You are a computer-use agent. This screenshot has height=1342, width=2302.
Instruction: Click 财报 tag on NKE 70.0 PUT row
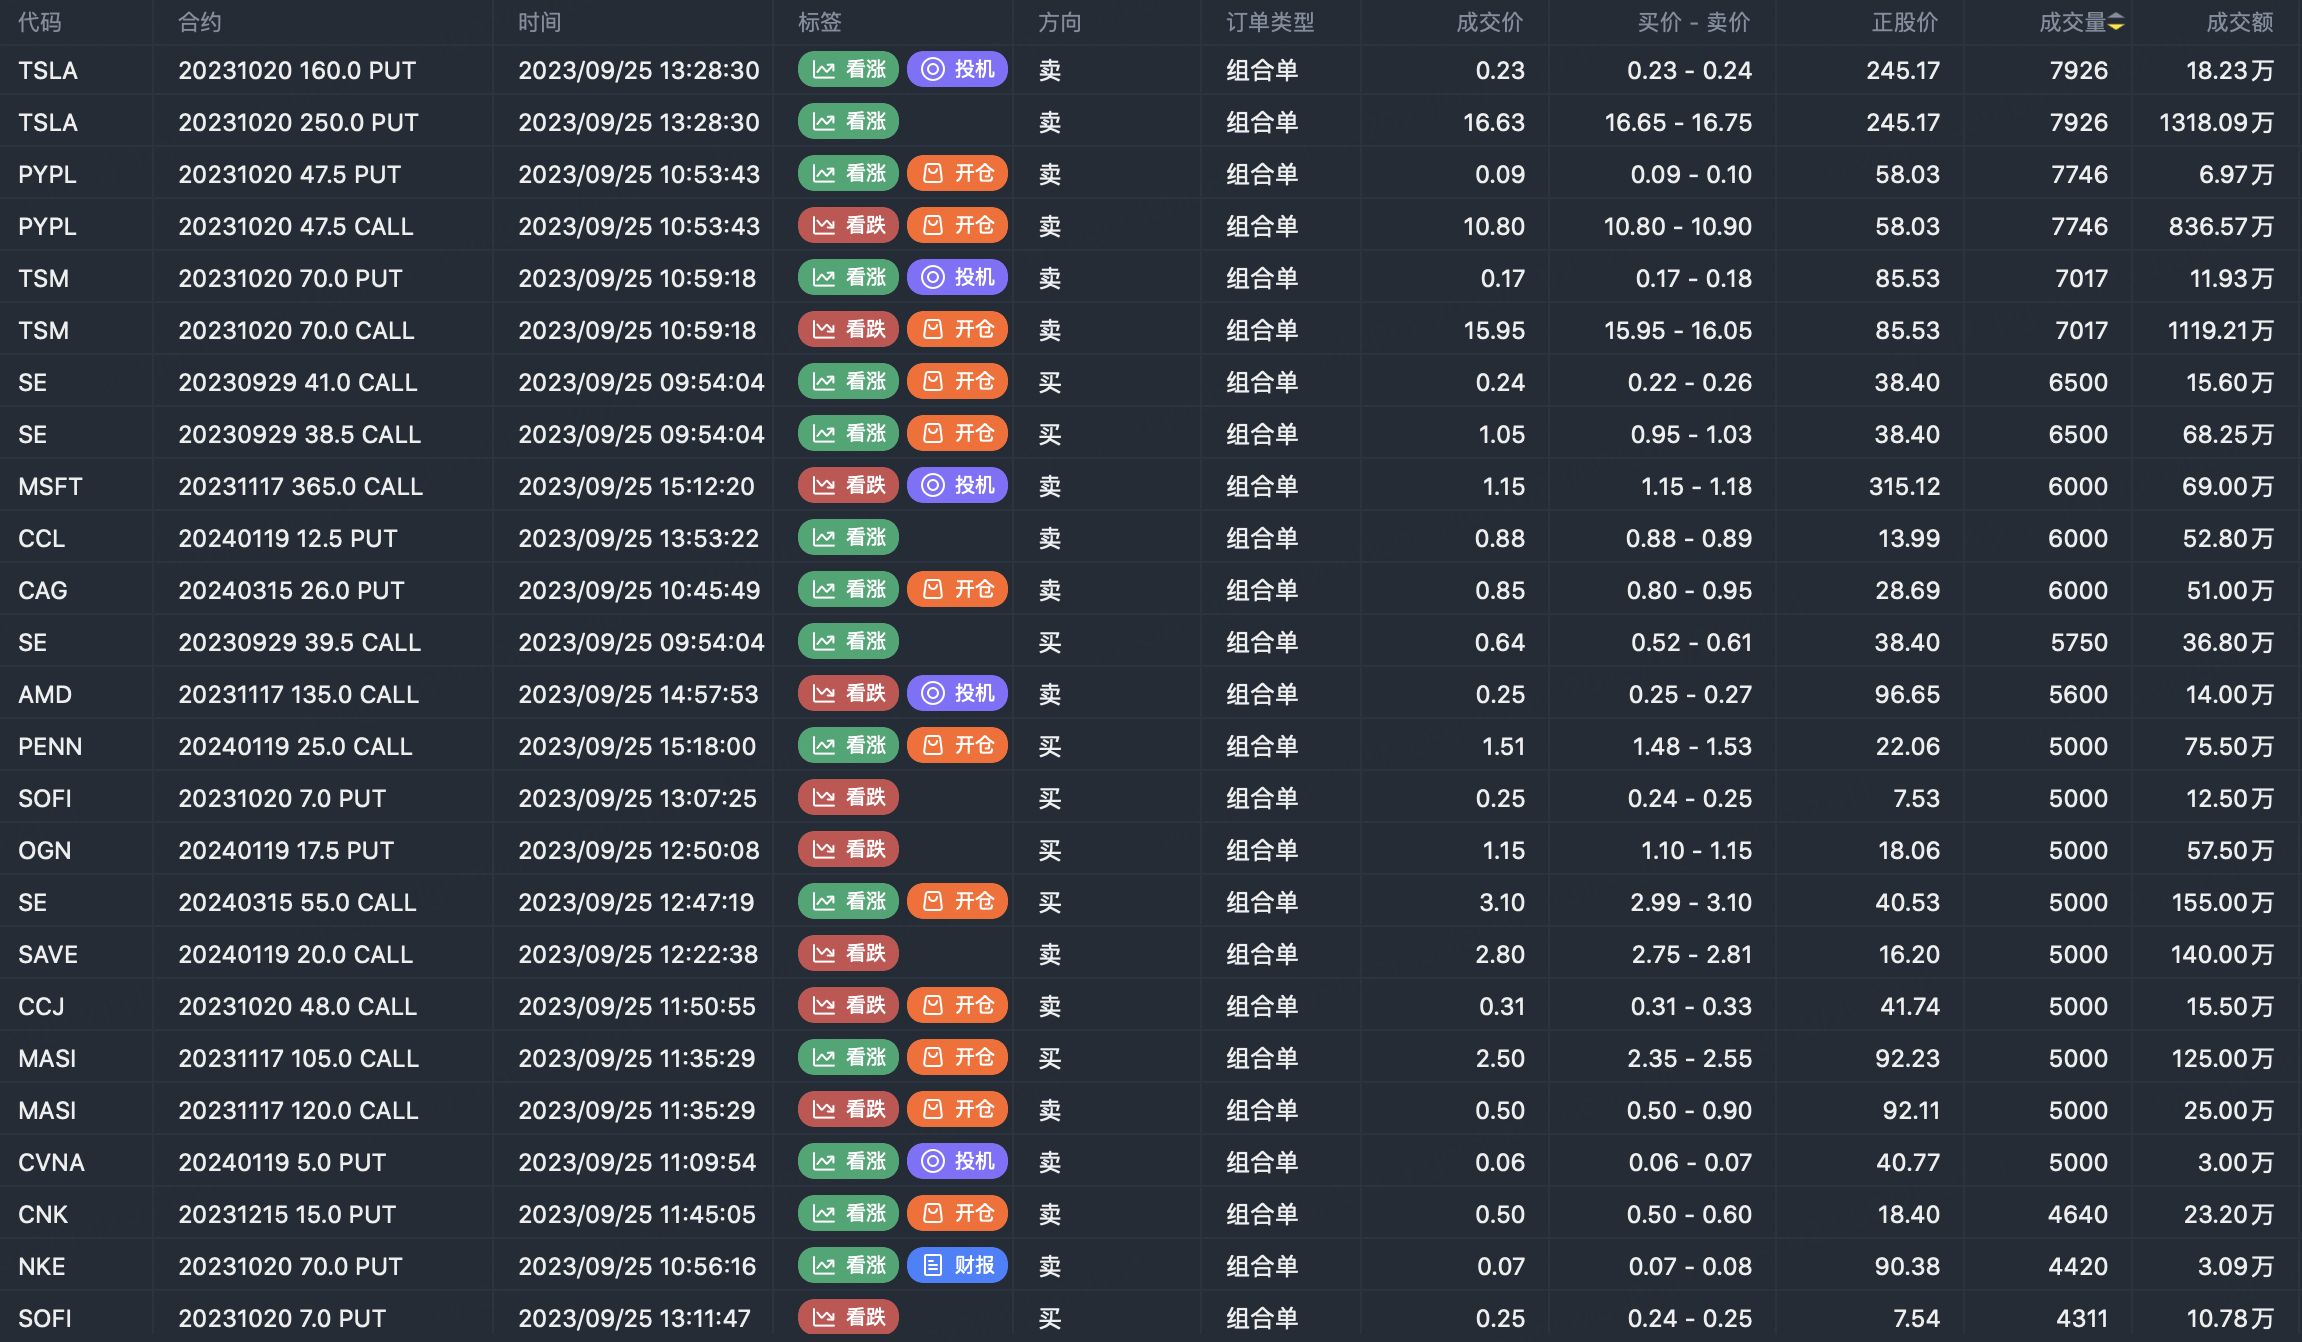[x=958, y=1265]
